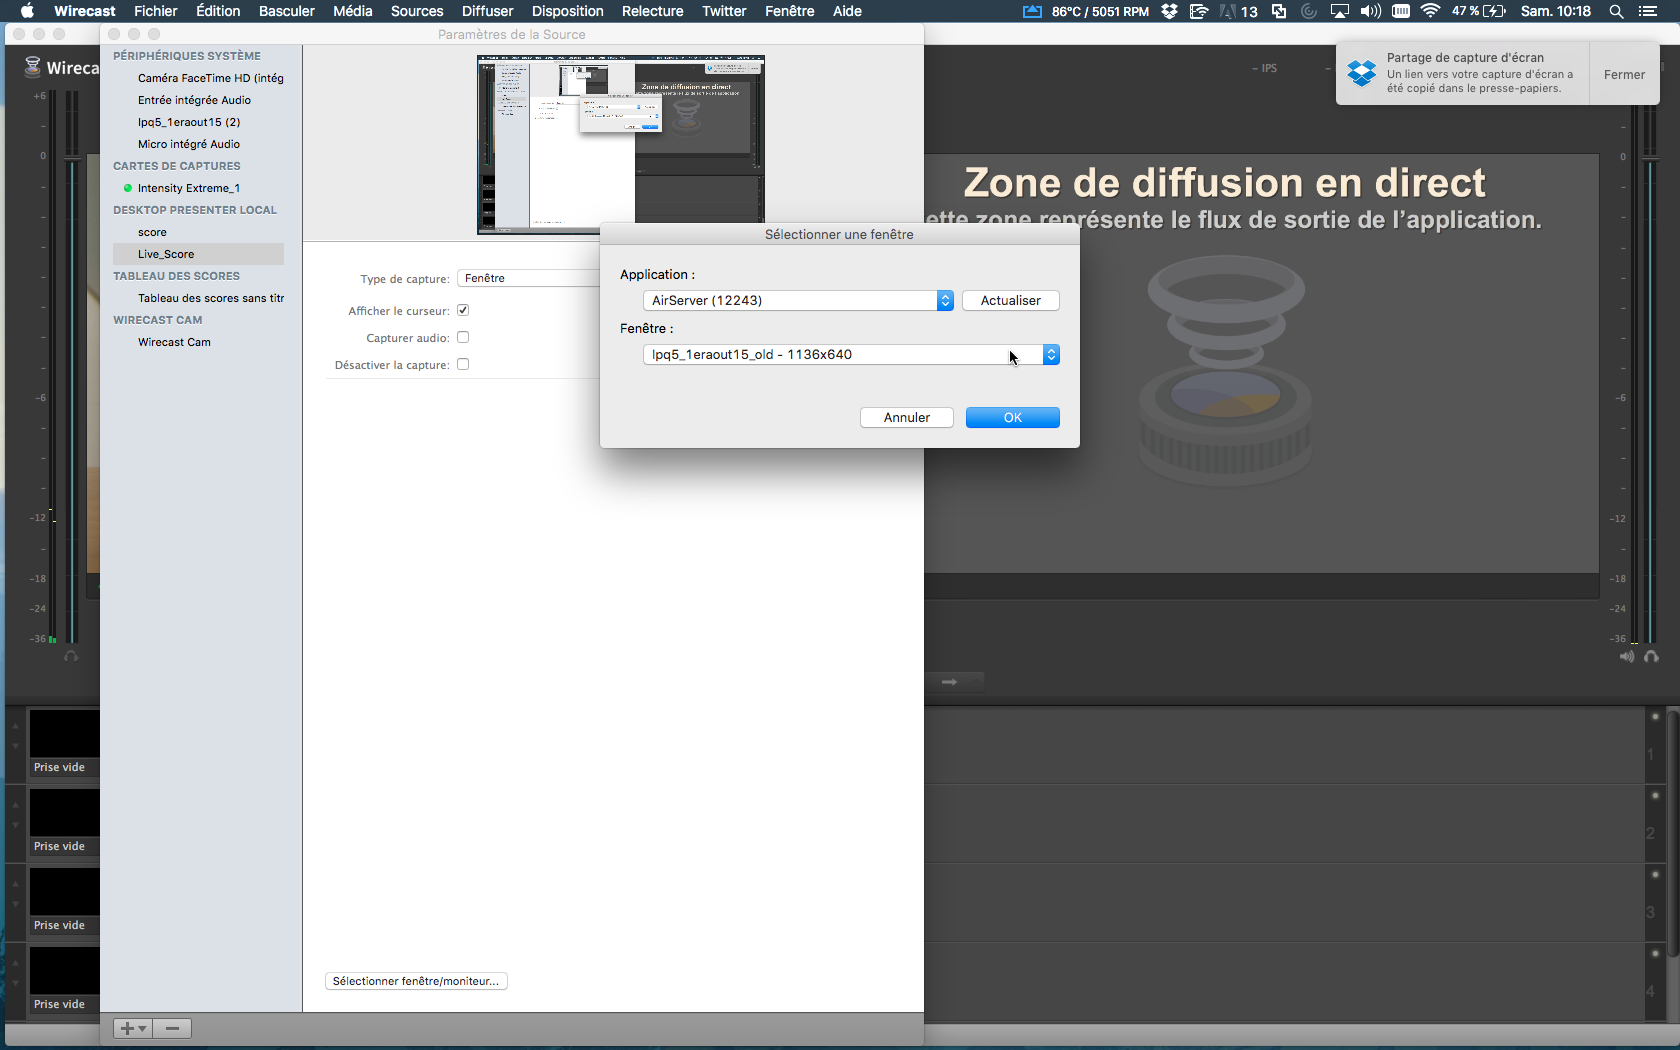Click the headphones icon under the right meter
The height and width of the screenshot is (1050, 1680).
[x=1651, y=657]
